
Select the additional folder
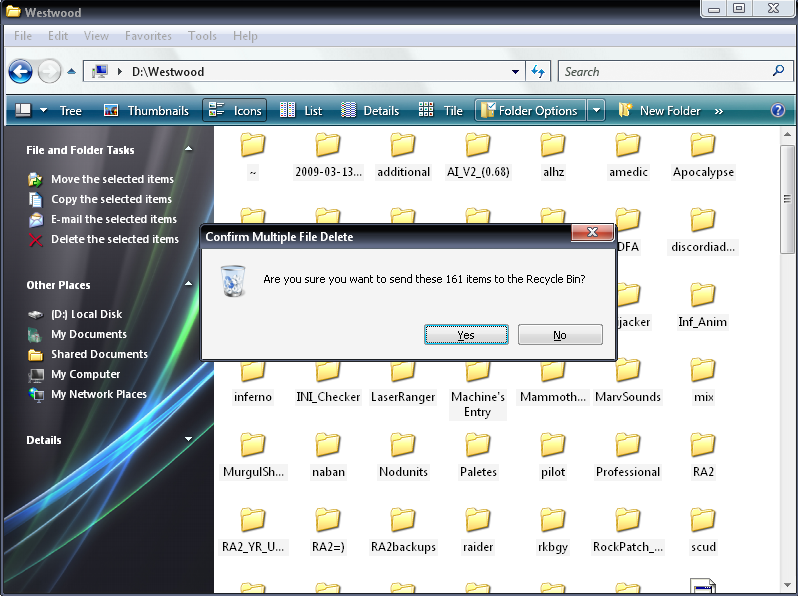(403, 156)
